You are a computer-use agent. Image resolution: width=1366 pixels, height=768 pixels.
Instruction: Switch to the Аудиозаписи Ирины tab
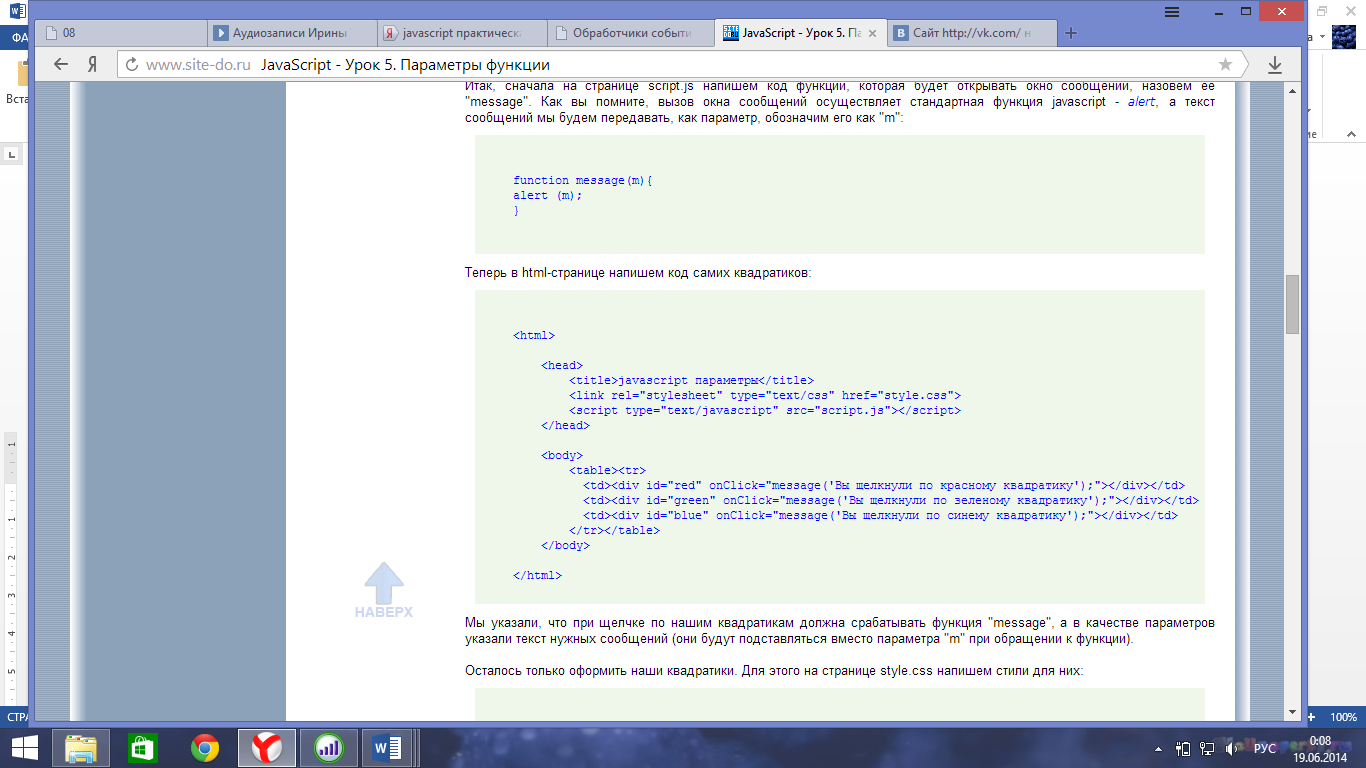[290, 33]
